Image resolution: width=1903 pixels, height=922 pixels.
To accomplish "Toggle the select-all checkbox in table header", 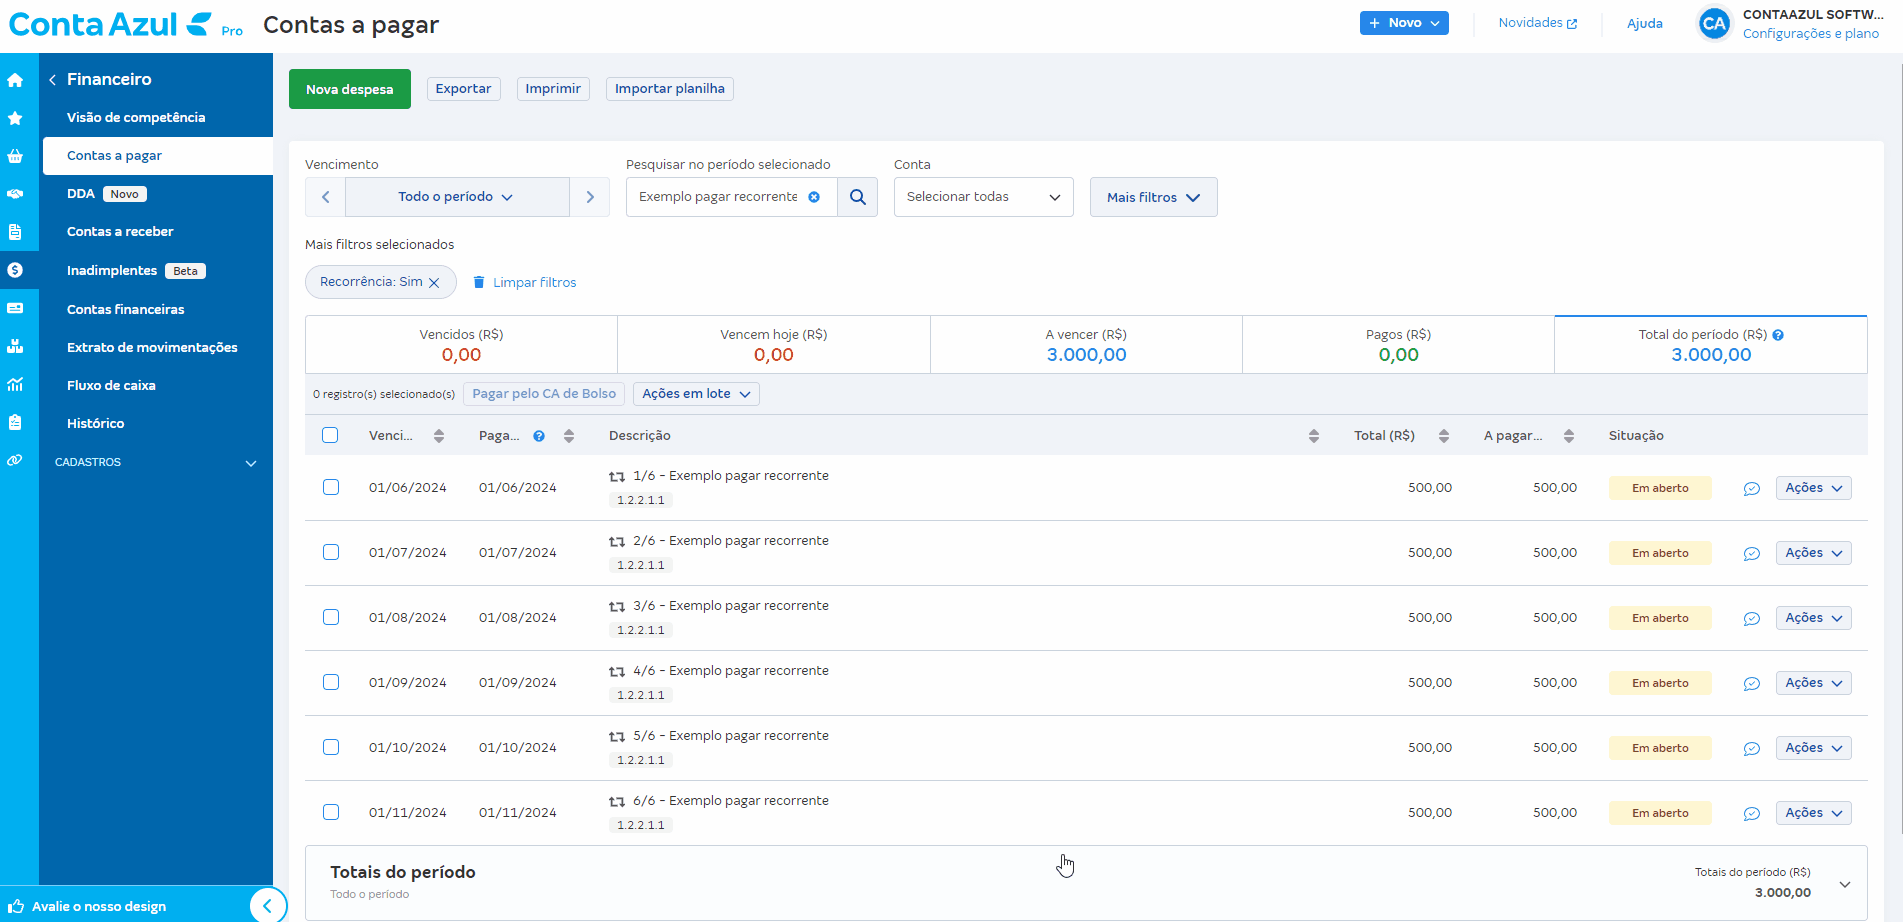I will click(330, 435).
